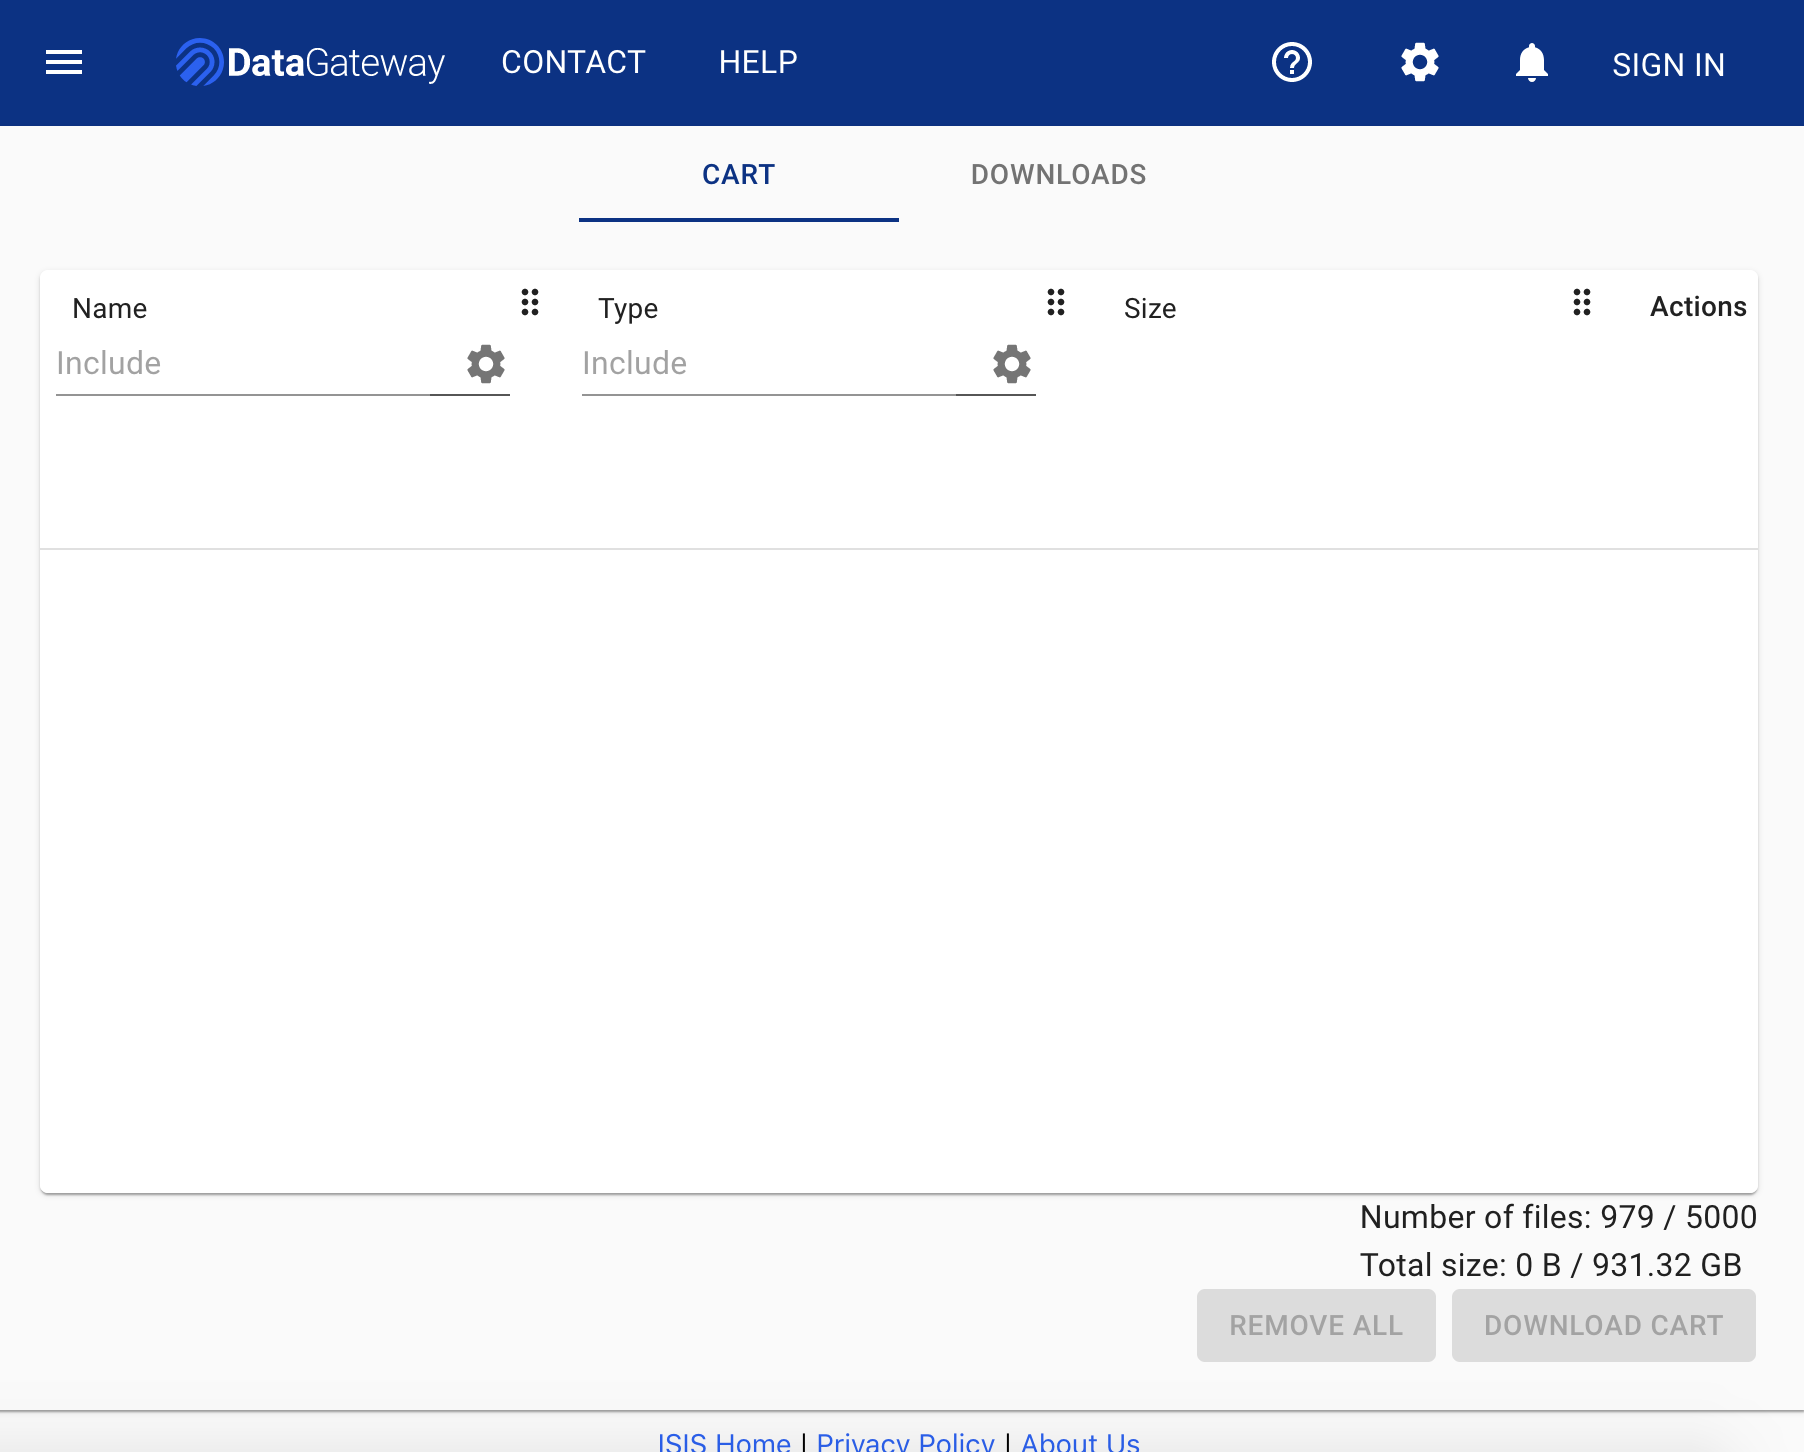Open the settings gear in the top bar
Viewport: 1804px width, 1452px height.
[x=1419, y=62]
